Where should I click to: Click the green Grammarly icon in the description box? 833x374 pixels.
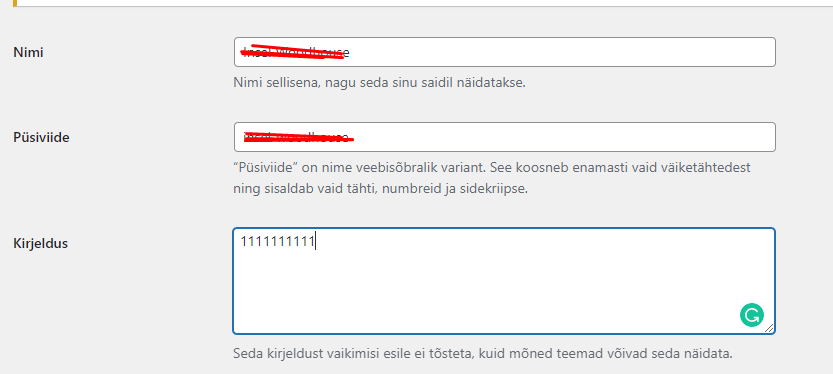click(752, 315)
